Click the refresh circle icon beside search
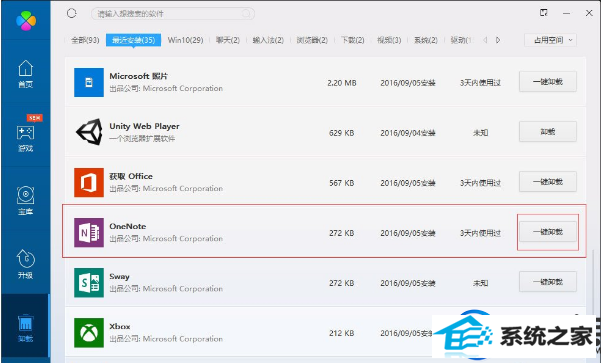 tap(71, 13)
